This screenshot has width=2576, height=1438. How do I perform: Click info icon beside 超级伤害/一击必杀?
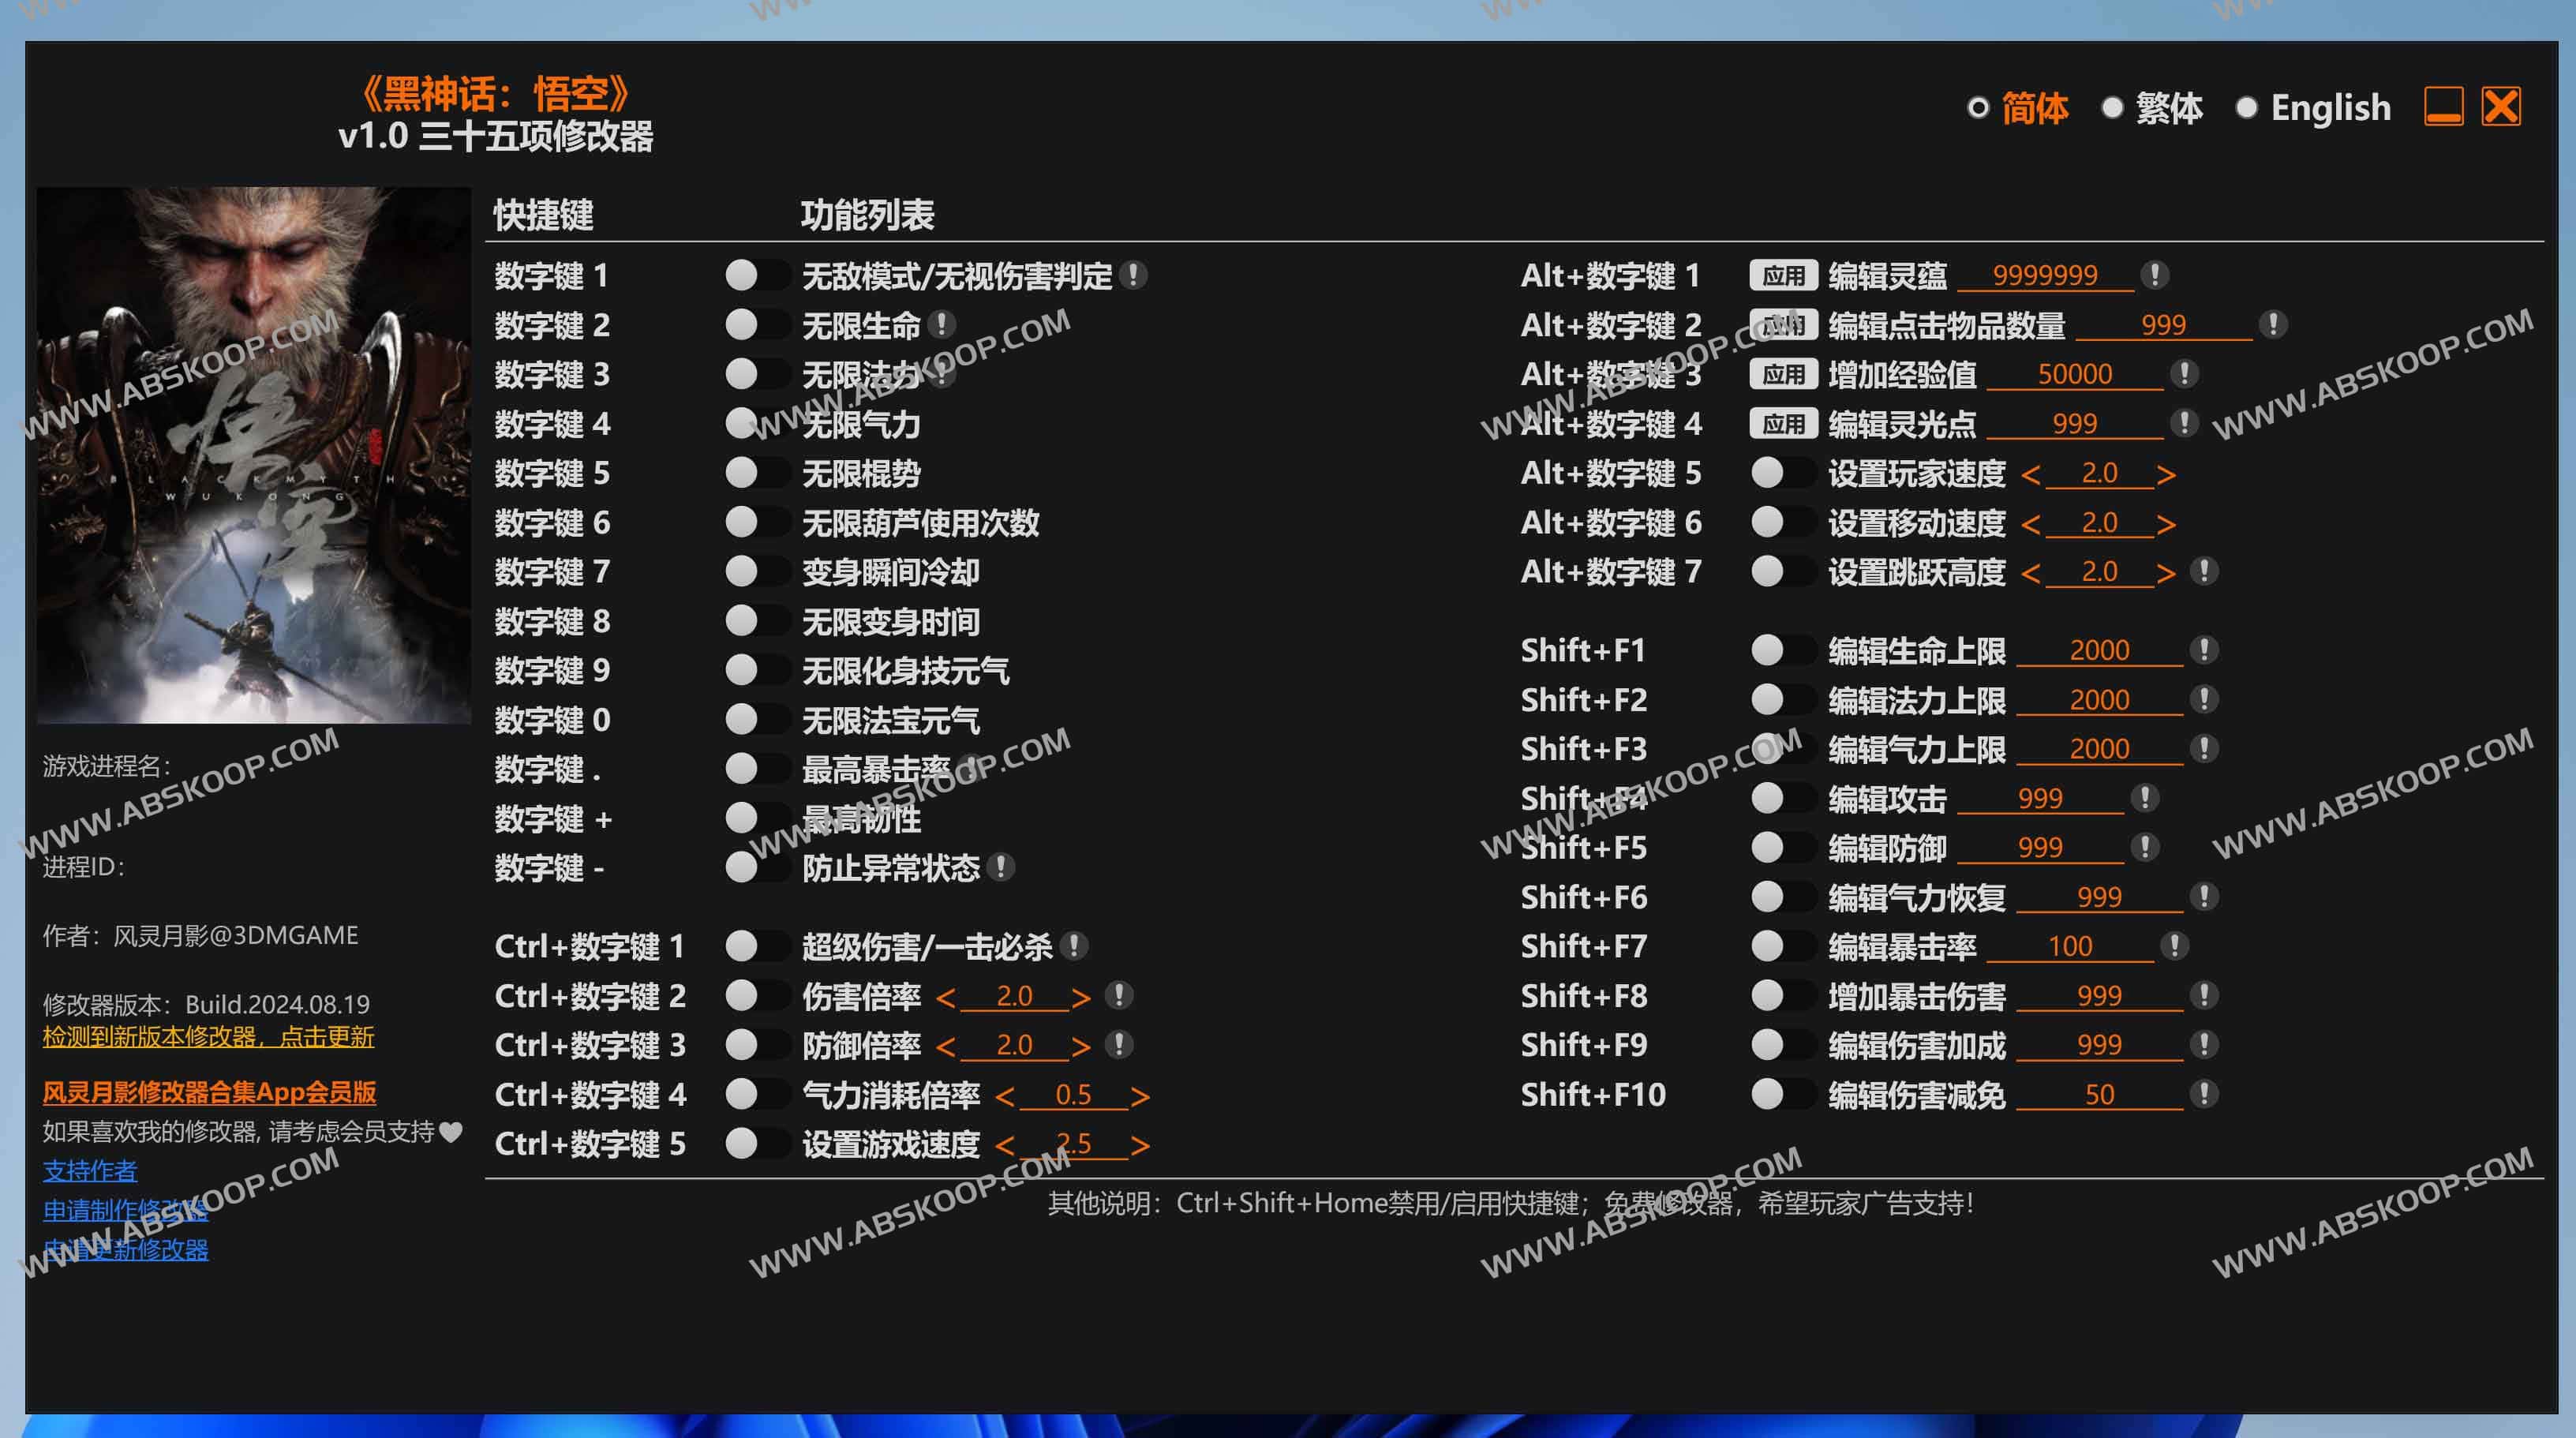1073,946
